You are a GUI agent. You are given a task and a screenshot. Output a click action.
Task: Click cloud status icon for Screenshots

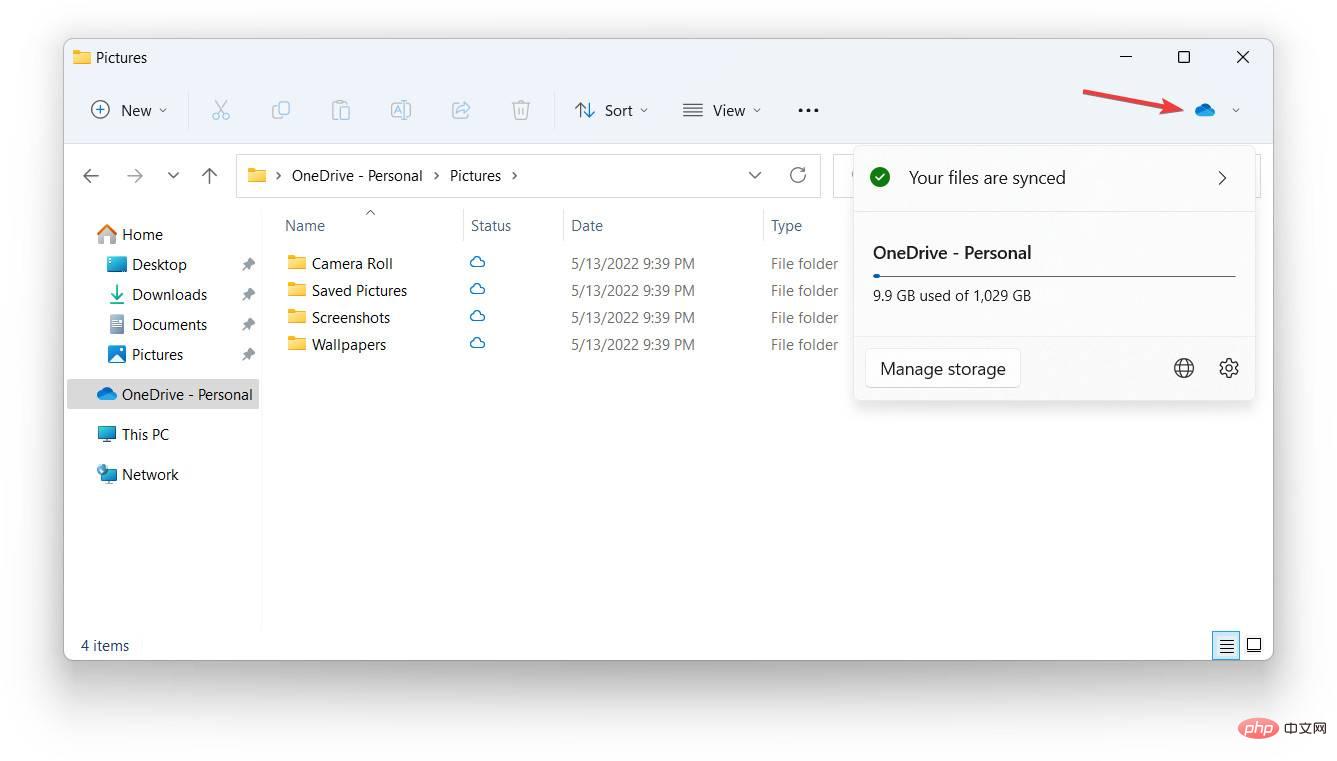point(478,316)
